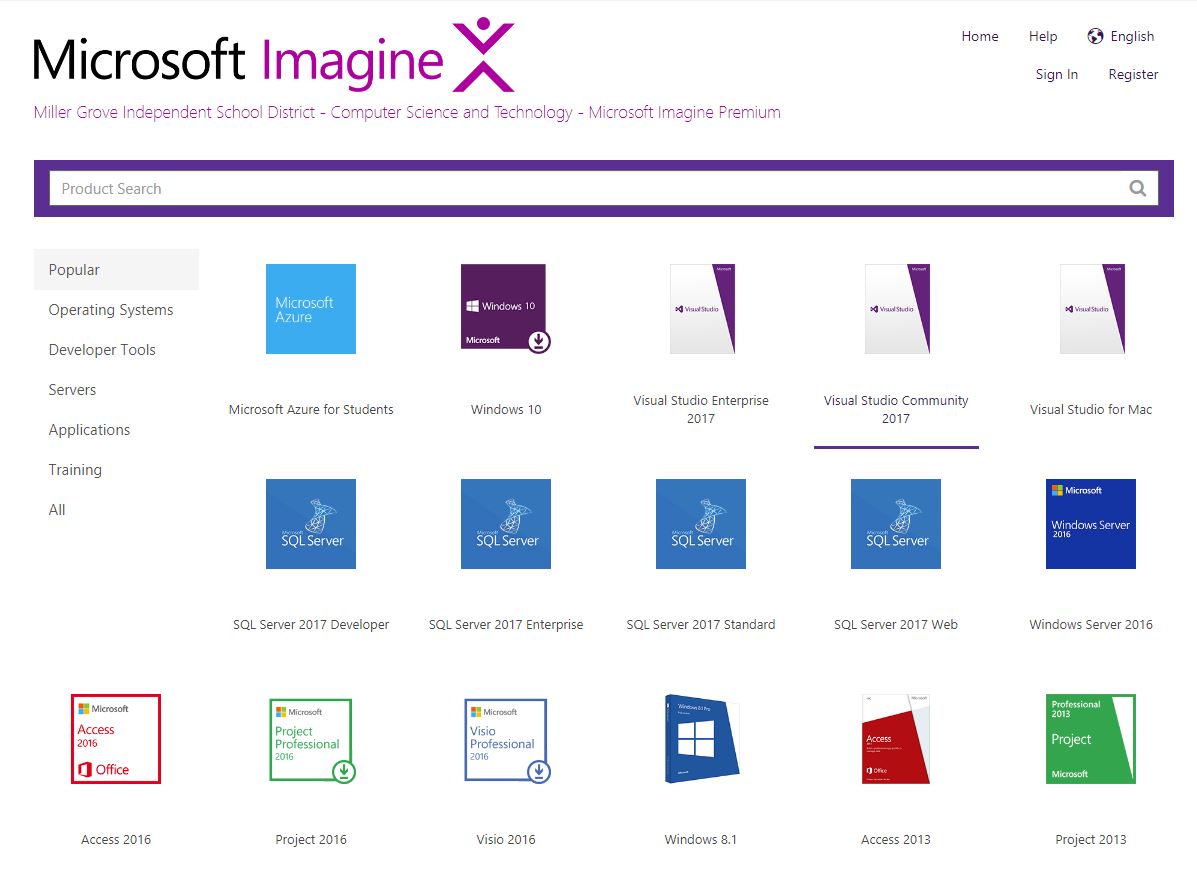Click the Visual Studio Enterprise 2017 label
1197x890 pixels.
(x=701, y=409)
